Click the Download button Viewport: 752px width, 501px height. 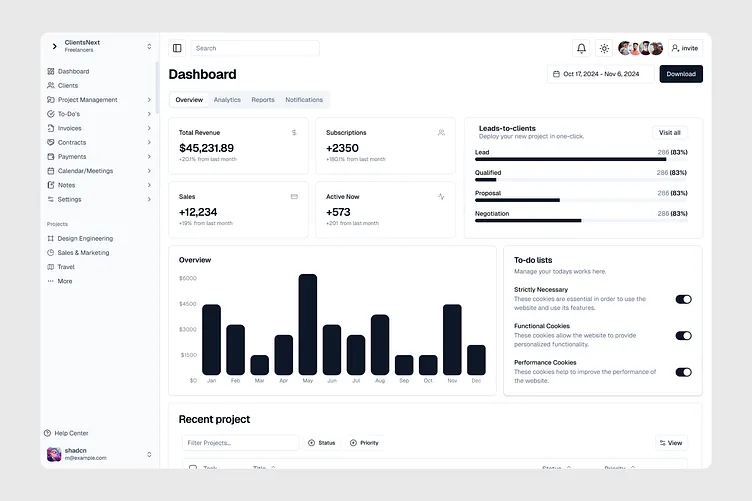681,74
